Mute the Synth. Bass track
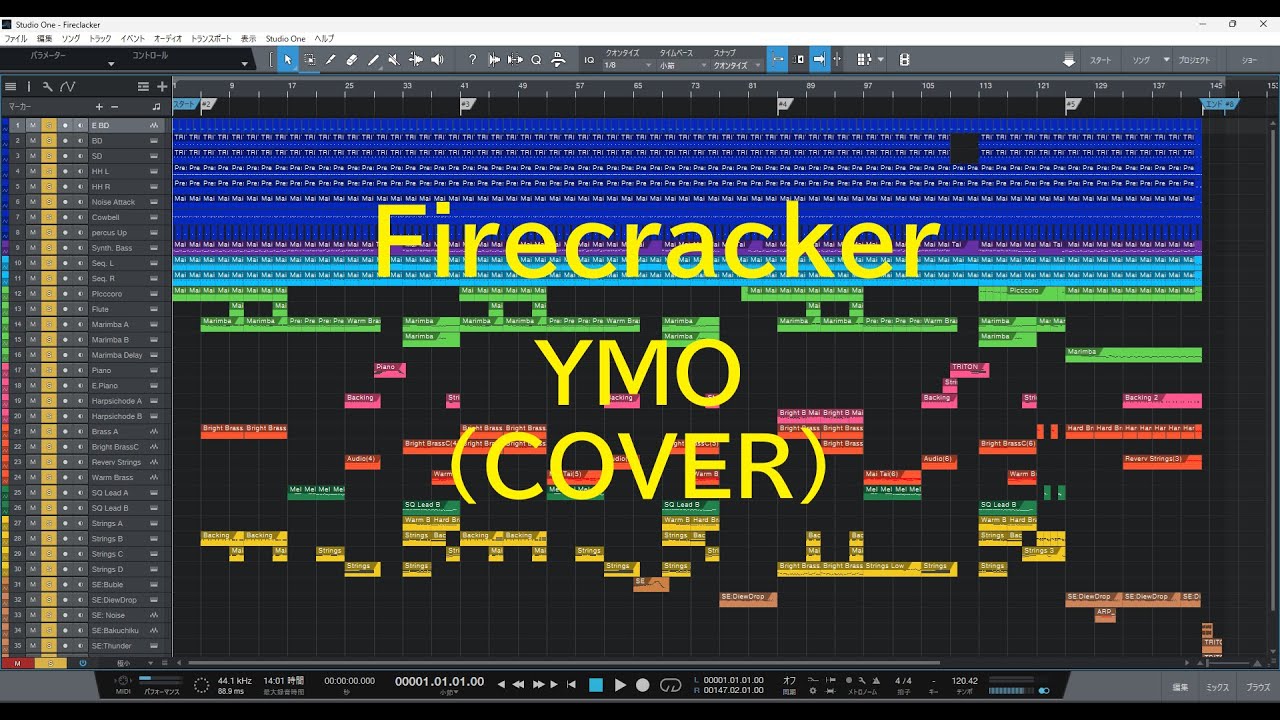The height and width of the screenshot is (720, 1280). (x=32, y=248)
